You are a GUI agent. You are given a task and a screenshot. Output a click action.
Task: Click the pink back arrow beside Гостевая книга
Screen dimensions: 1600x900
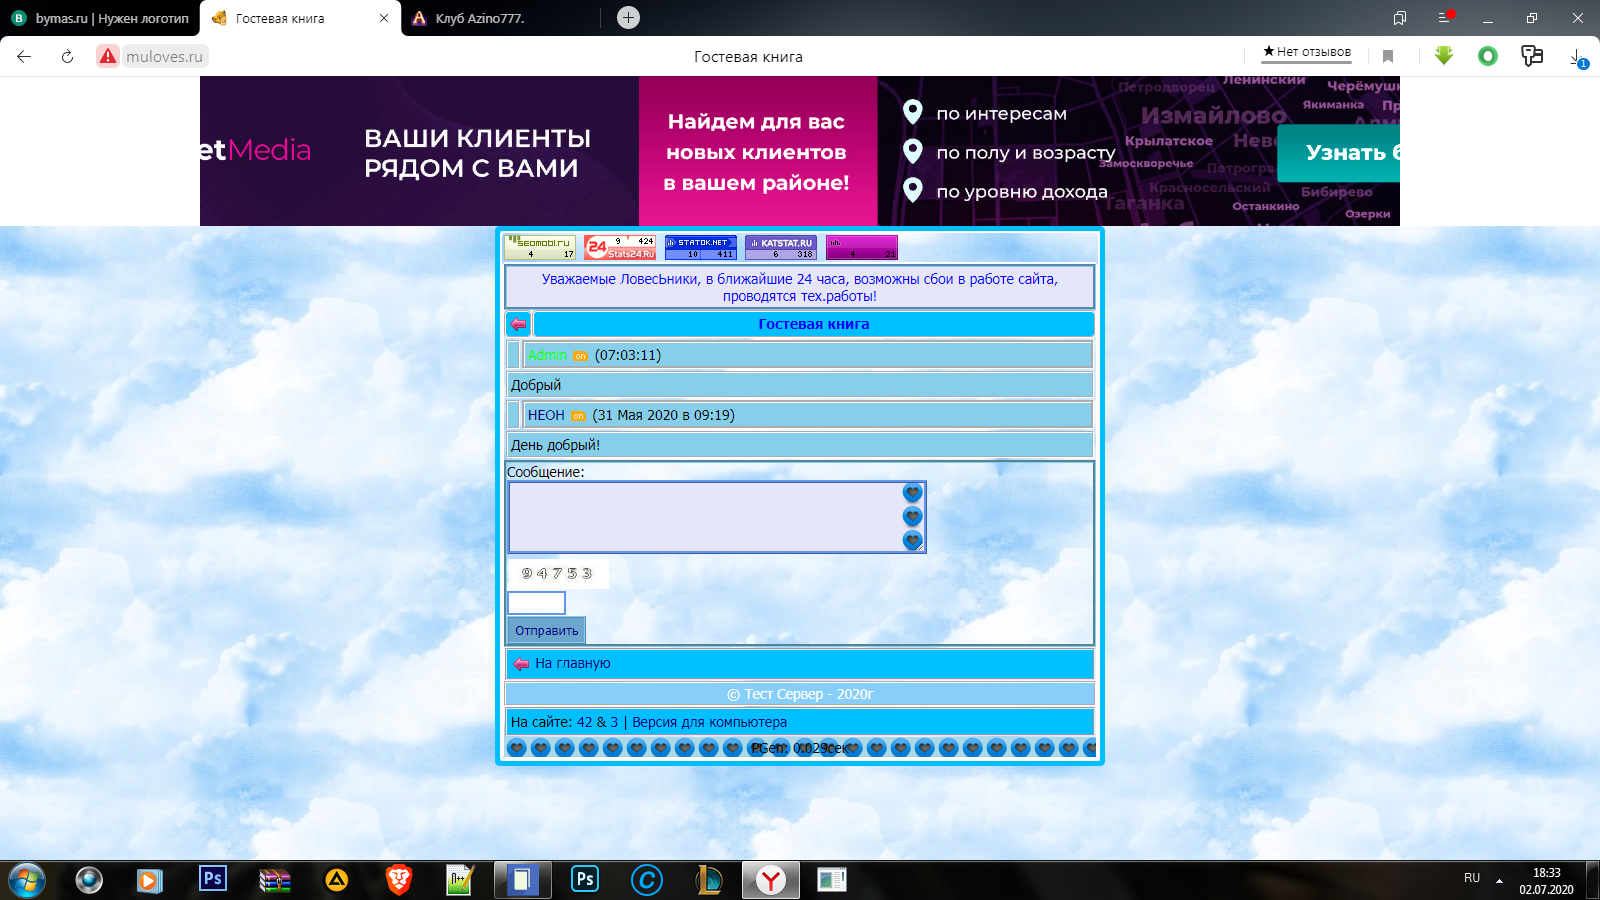pyautogui.click(x=518, y=324)
